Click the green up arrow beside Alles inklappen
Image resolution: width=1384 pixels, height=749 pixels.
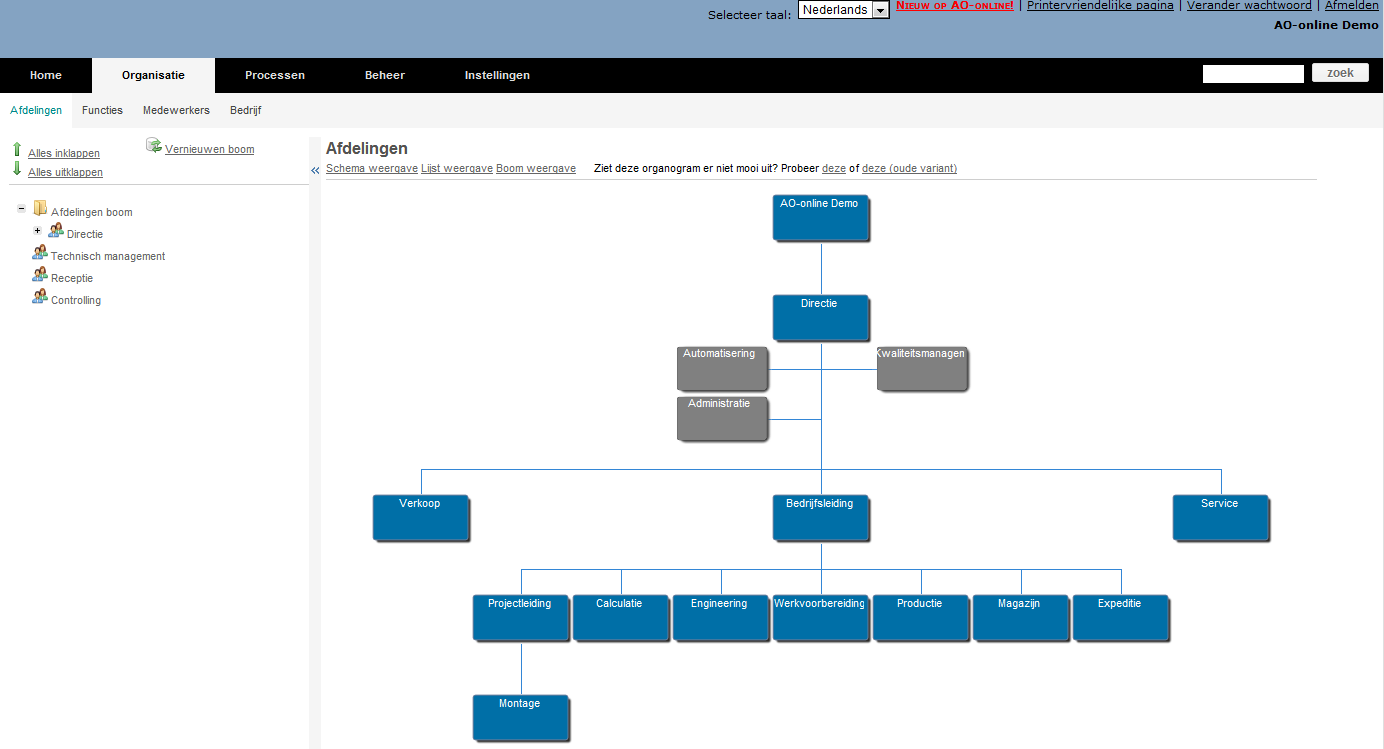[17, 150]
